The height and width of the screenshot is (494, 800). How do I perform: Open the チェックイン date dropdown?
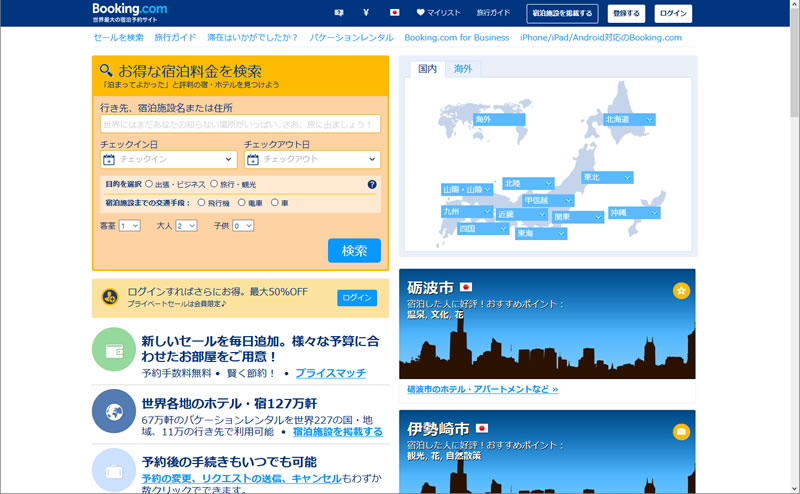[x=169, y=160]
